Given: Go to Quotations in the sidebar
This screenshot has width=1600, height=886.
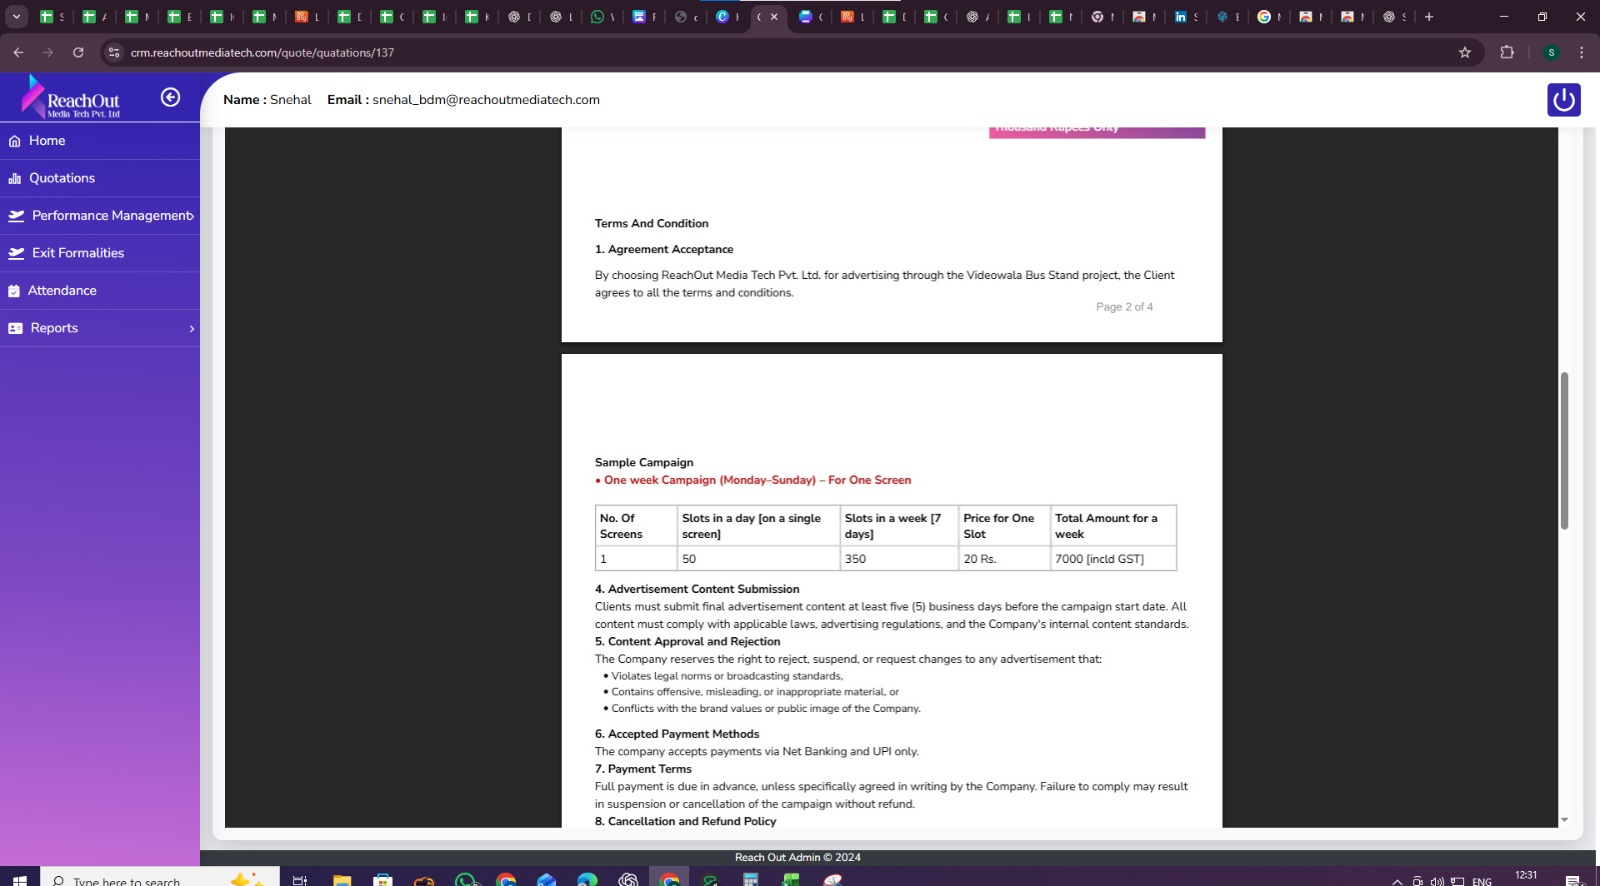Looking at the screenshot, I should (62, 178).
